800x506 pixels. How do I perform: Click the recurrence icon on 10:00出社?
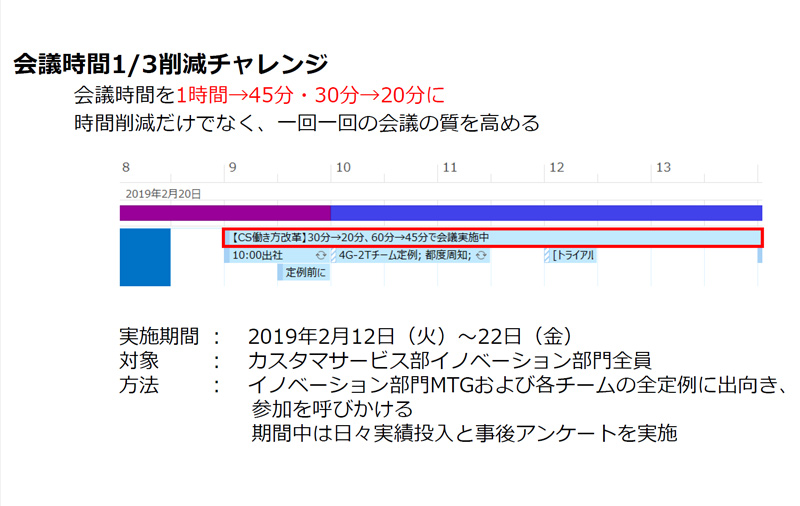point(320,255)
